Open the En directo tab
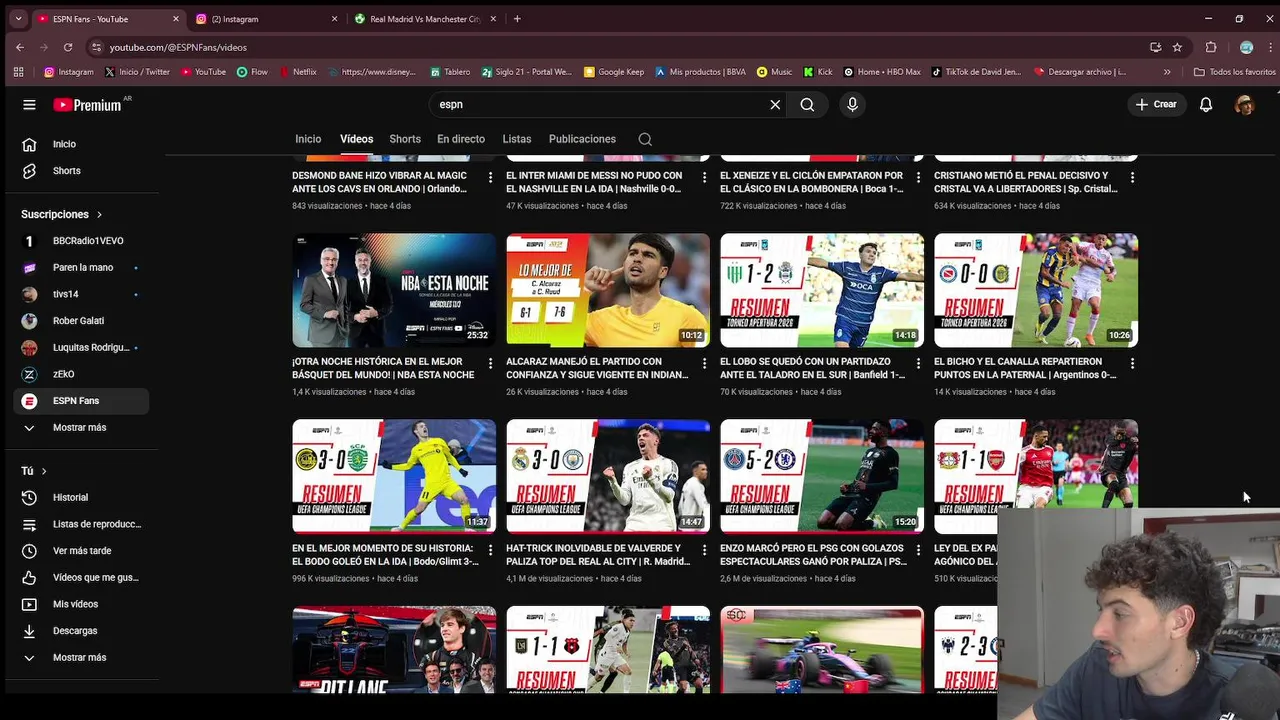1280x720 pixels. pos(461,139)
